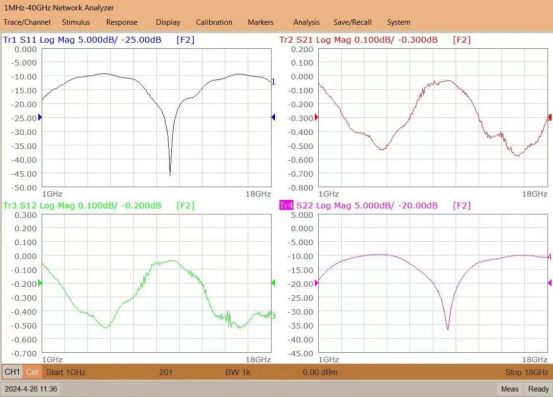Click the 0.00 dBm power value
The width and height of the screenshot is (553, 398).
click(x=320, y=372)
